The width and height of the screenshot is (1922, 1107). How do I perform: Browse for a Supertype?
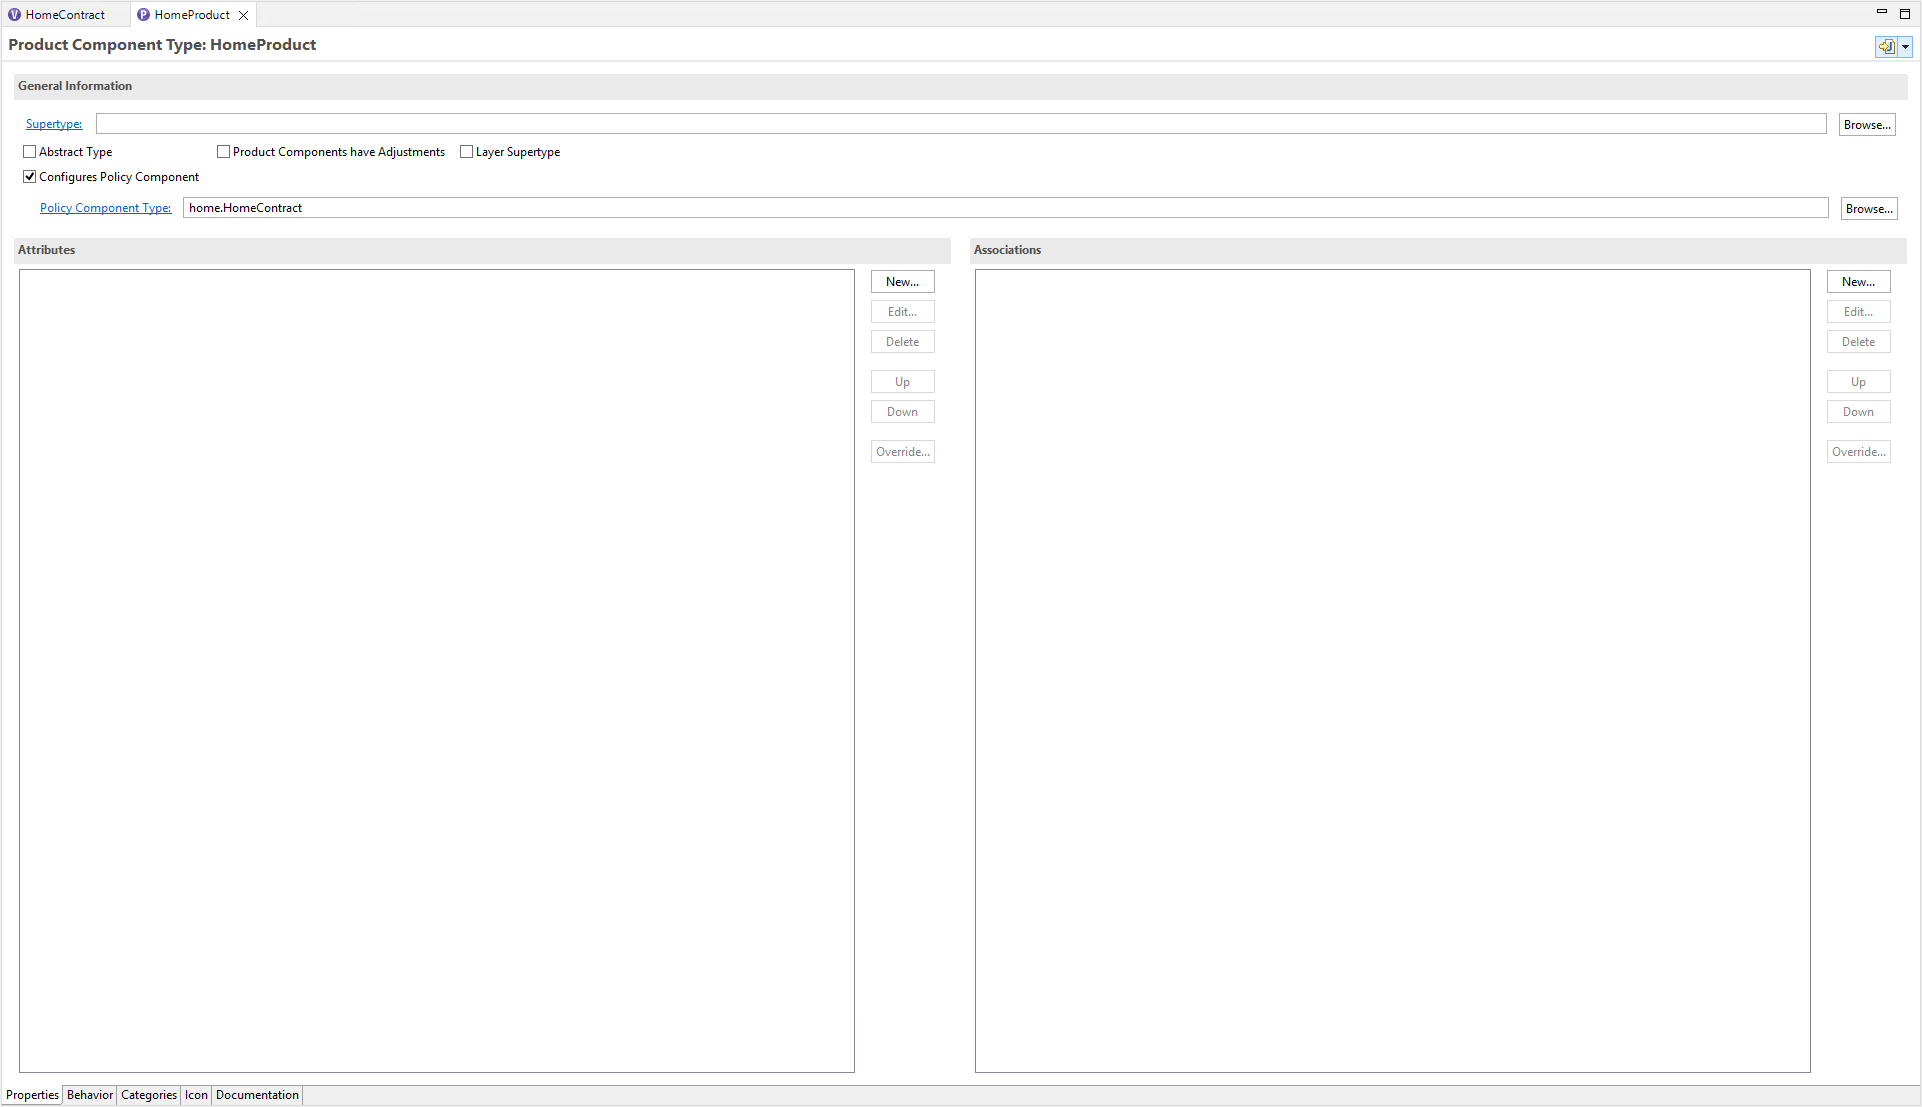(1867, 124)
